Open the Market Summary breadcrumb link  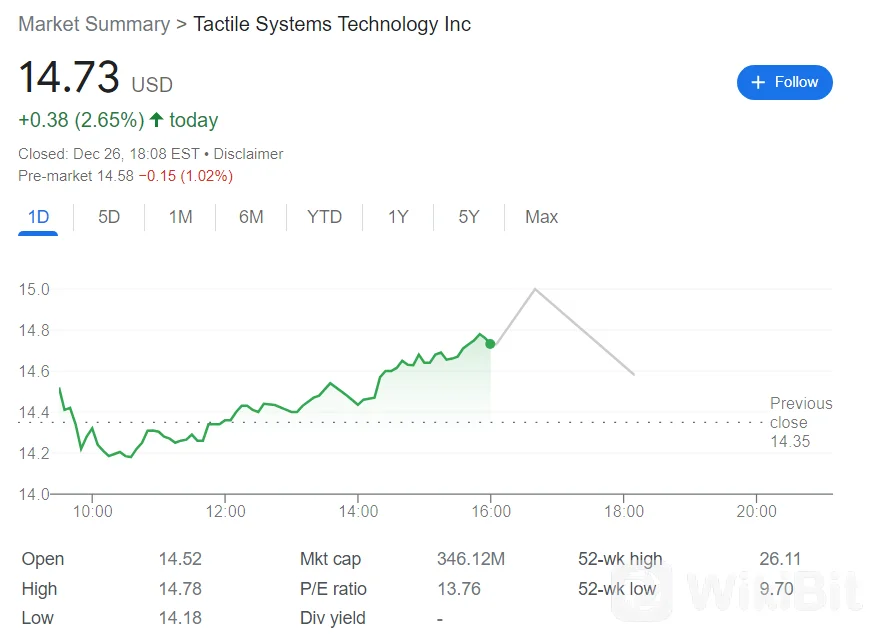tap(94, 24)
